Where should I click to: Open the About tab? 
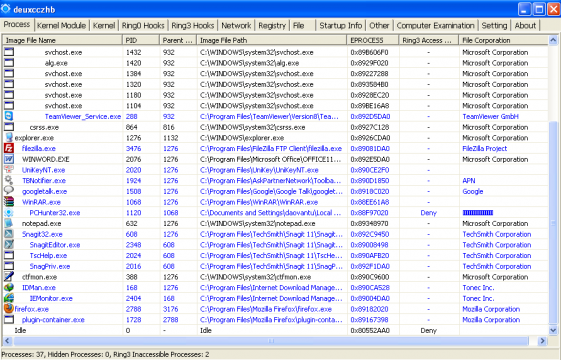tap(525, 26)
